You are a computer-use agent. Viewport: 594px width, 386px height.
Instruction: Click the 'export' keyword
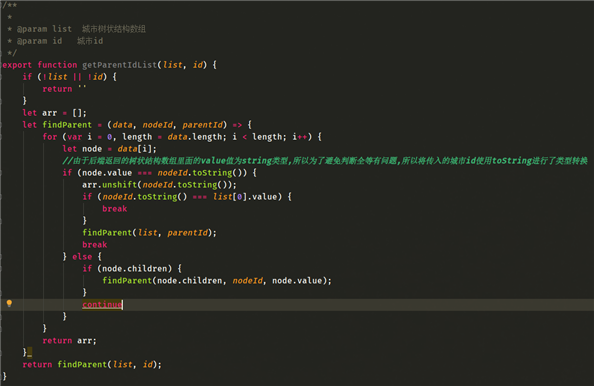coord(17,65)
